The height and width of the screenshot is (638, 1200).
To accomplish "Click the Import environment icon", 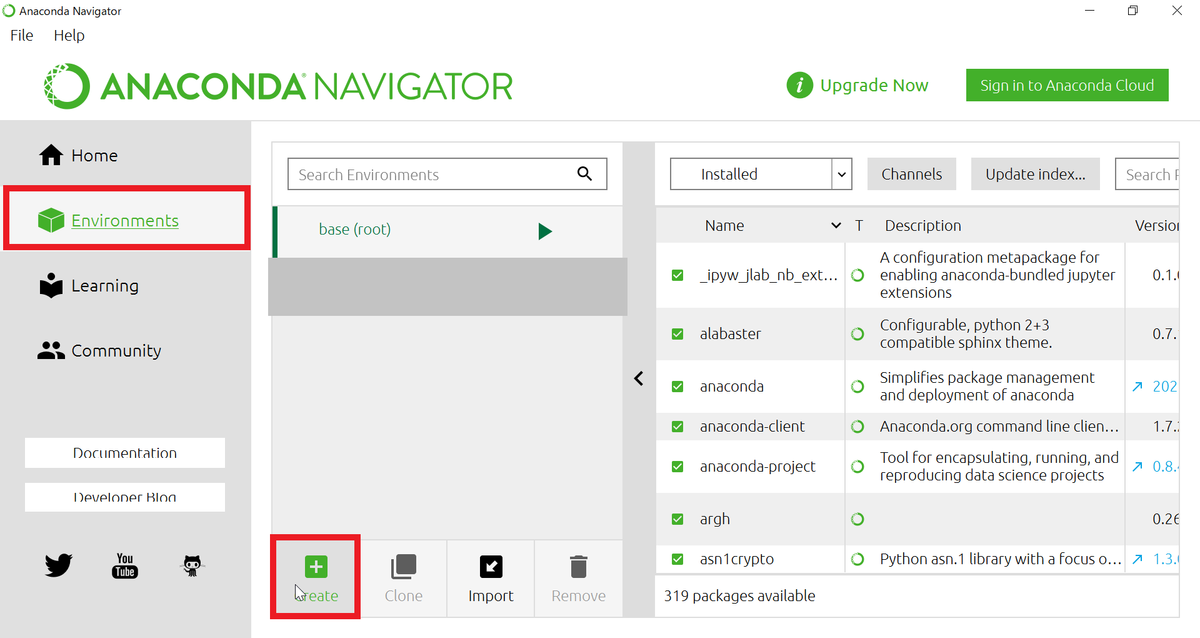I will (491, 567).
